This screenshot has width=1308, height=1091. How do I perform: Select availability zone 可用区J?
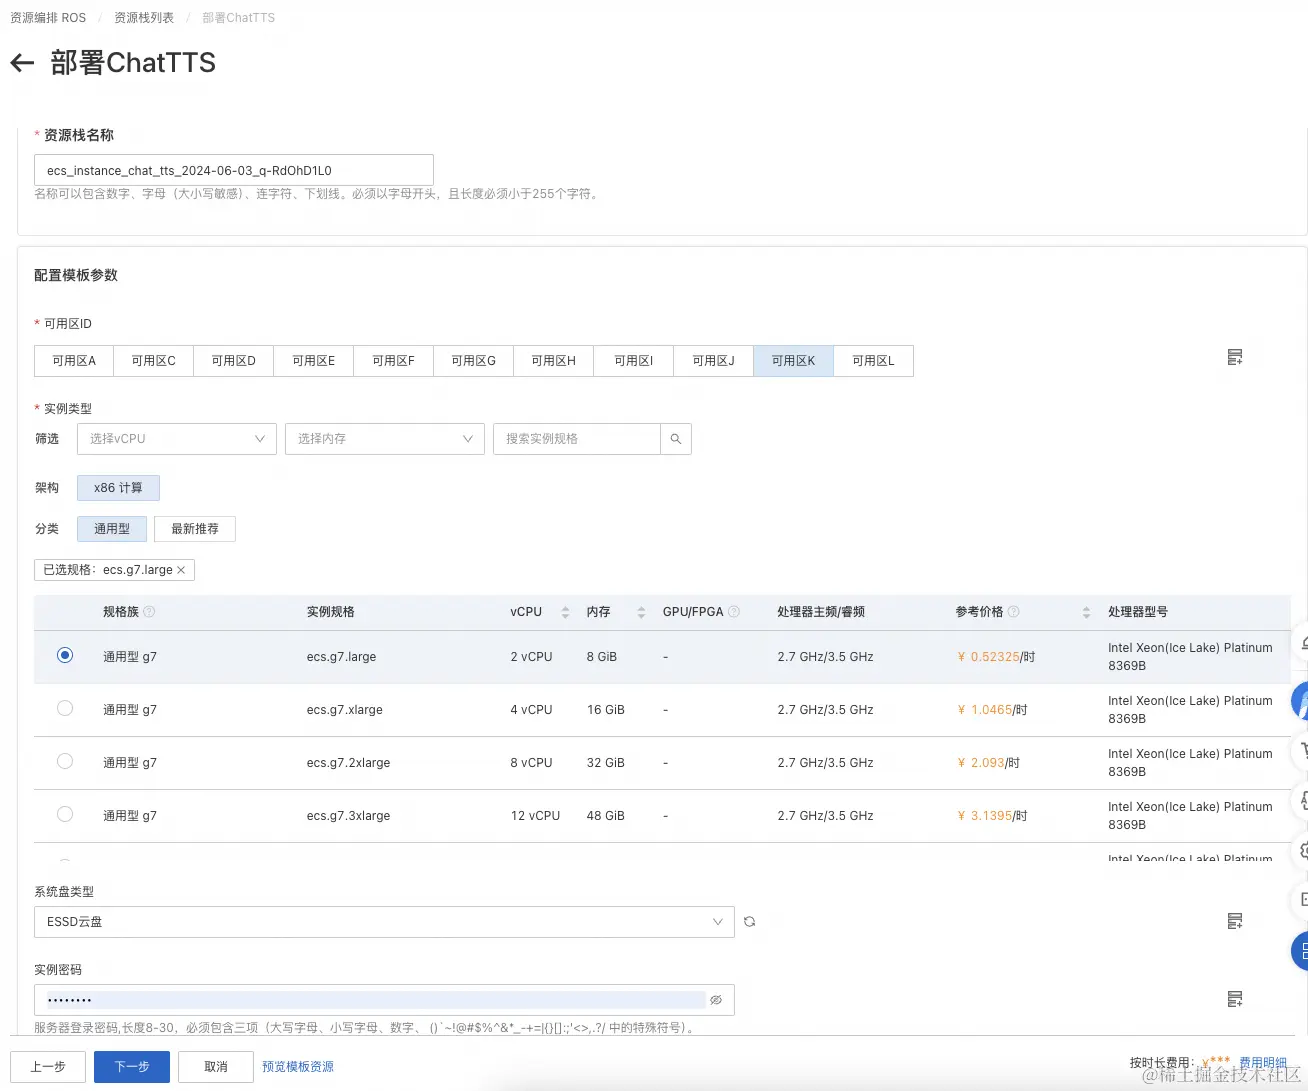714,361
